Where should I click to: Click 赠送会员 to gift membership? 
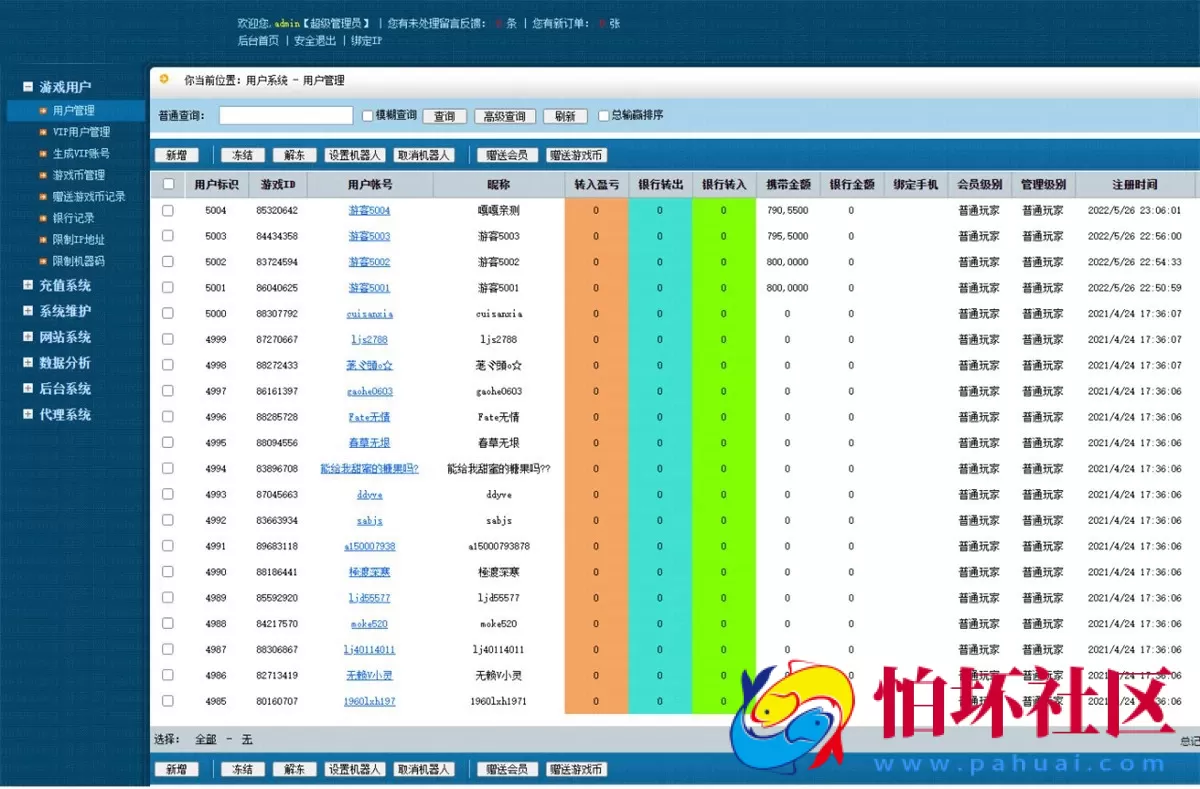(x=506, y=155)
